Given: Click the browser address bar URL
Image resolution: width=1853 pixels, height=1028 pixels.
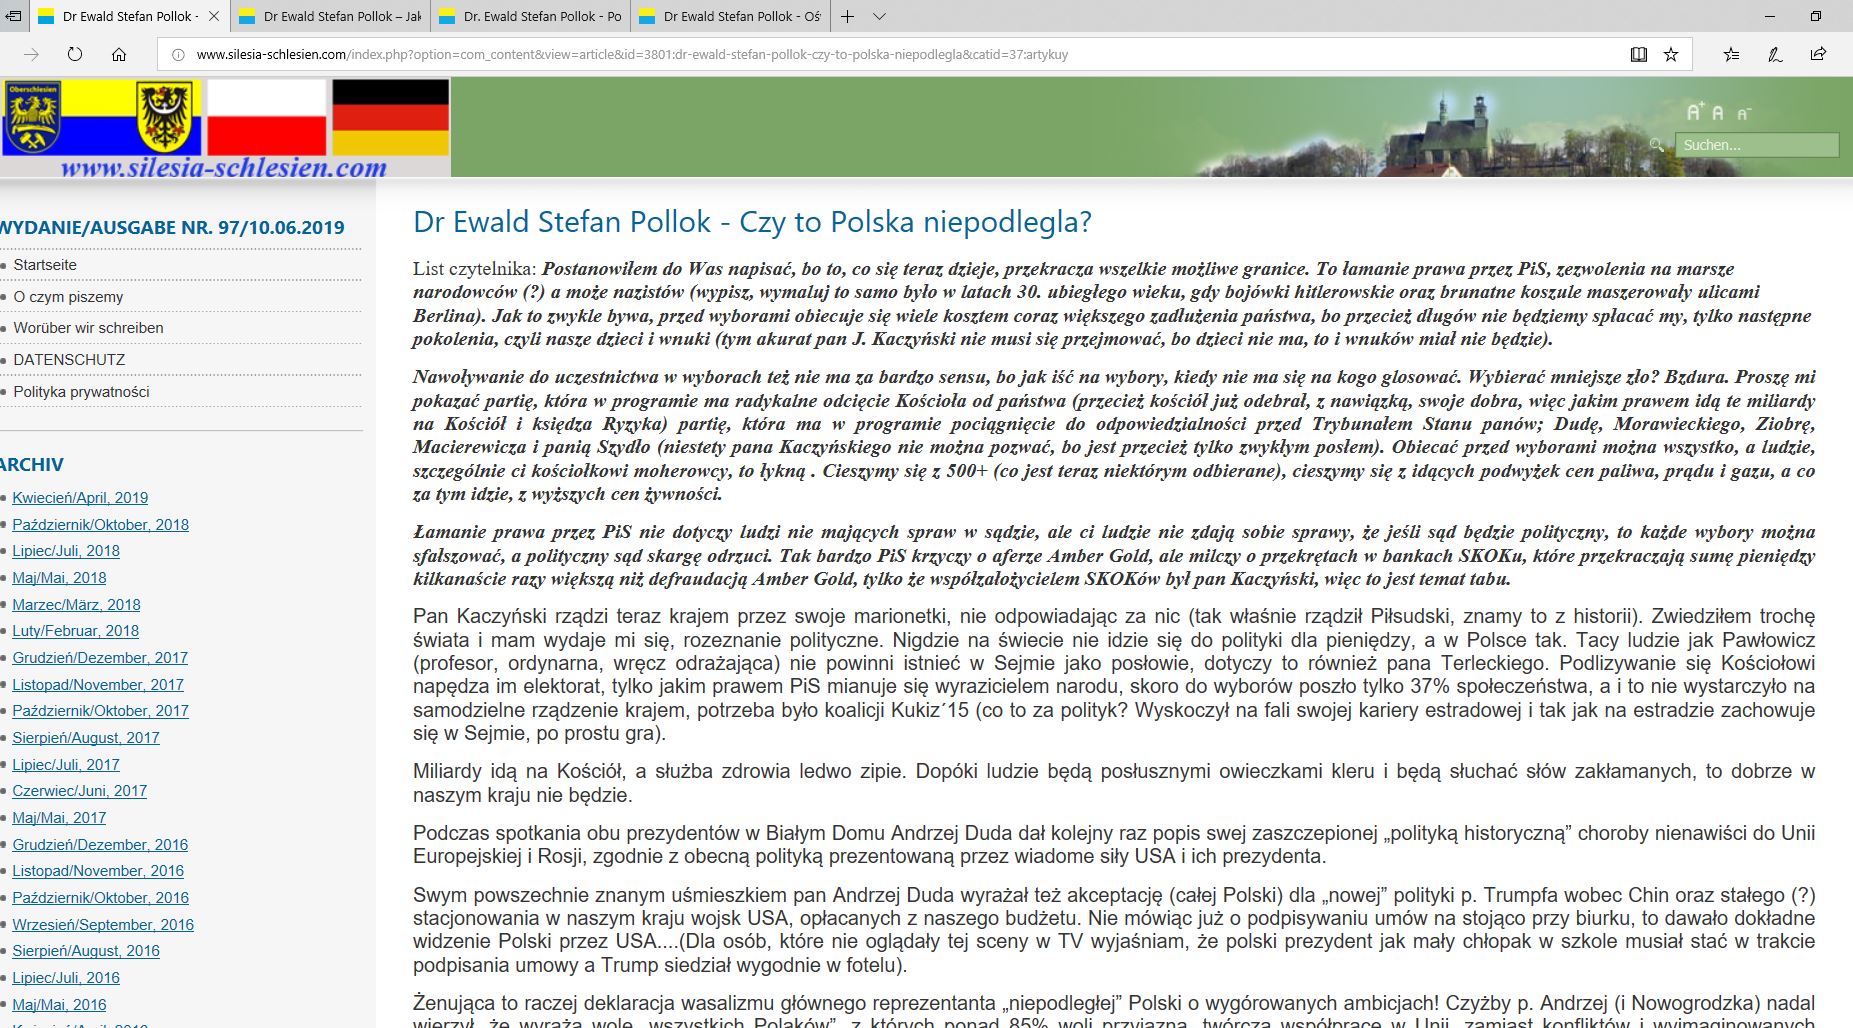Looking at the screenshot, I should point(632,55).
